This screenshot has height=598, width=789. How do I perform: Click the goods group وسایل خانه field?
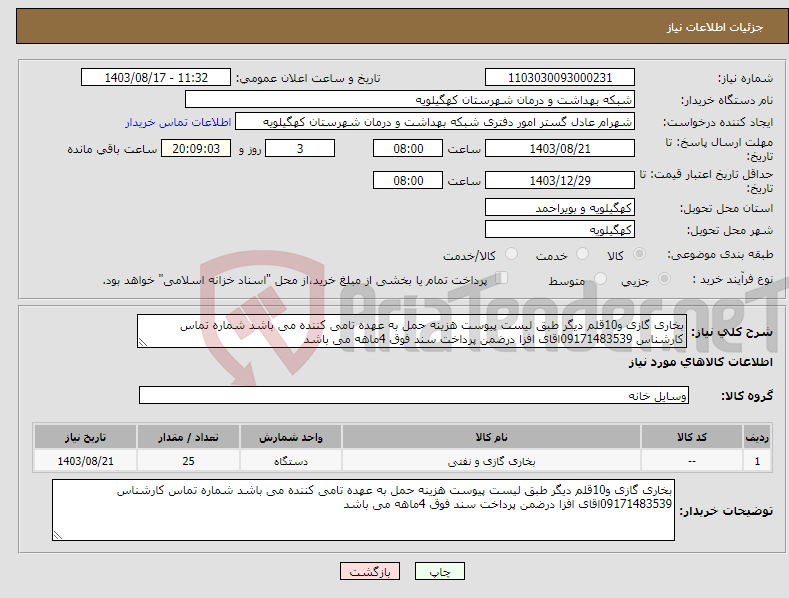click(x=414, y=395)
